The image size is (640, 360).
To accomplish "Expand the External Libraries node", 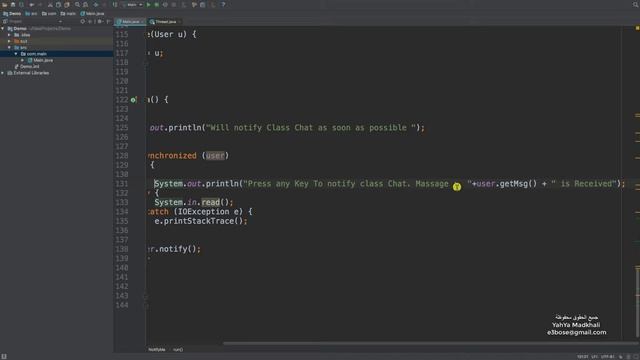I will coord(3,73).
